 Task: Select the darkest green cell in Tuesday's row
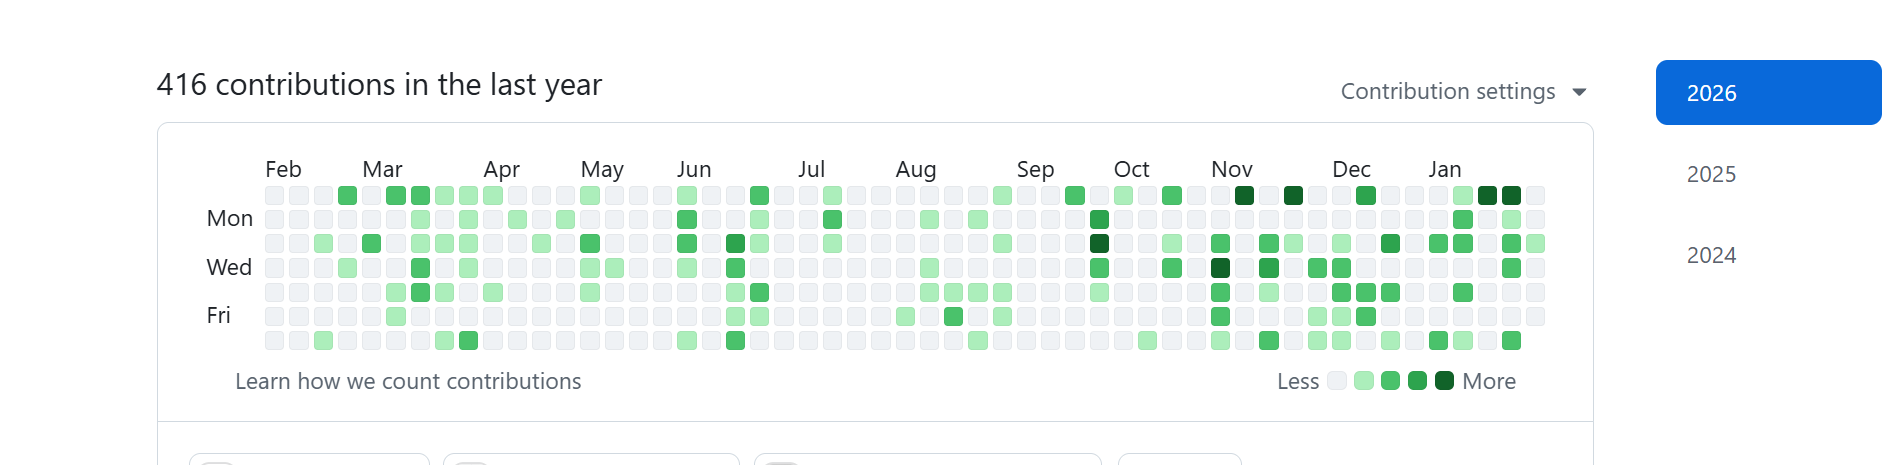click(x=1099, y=243)
